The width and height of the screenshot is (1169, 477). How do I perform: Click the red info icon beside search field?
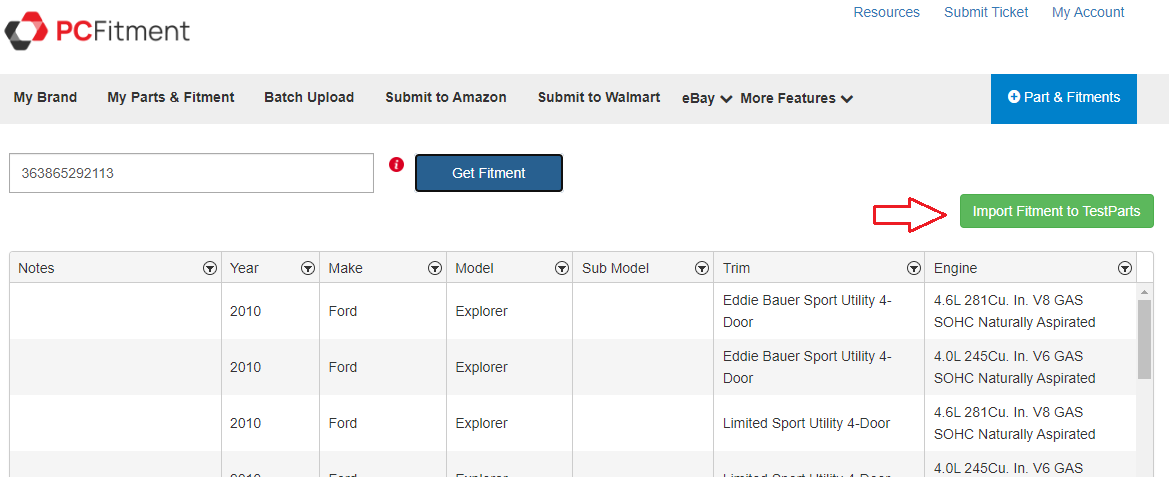(397, 164)
